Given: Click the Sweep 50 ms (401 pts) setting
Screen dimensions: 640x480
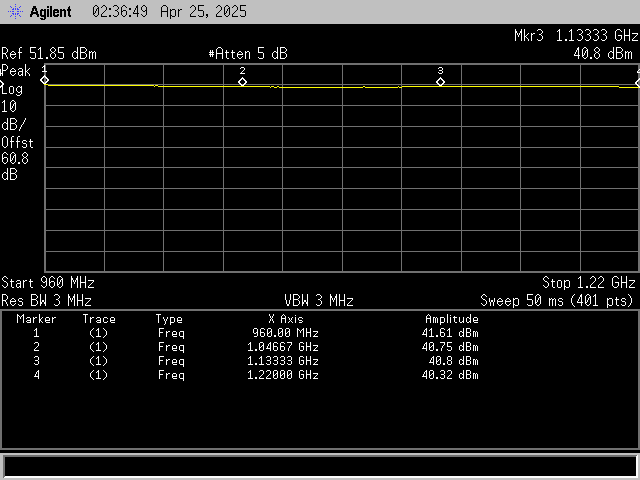Looking at the screenshot, I should pyautogui.click(x=557, y=300).
